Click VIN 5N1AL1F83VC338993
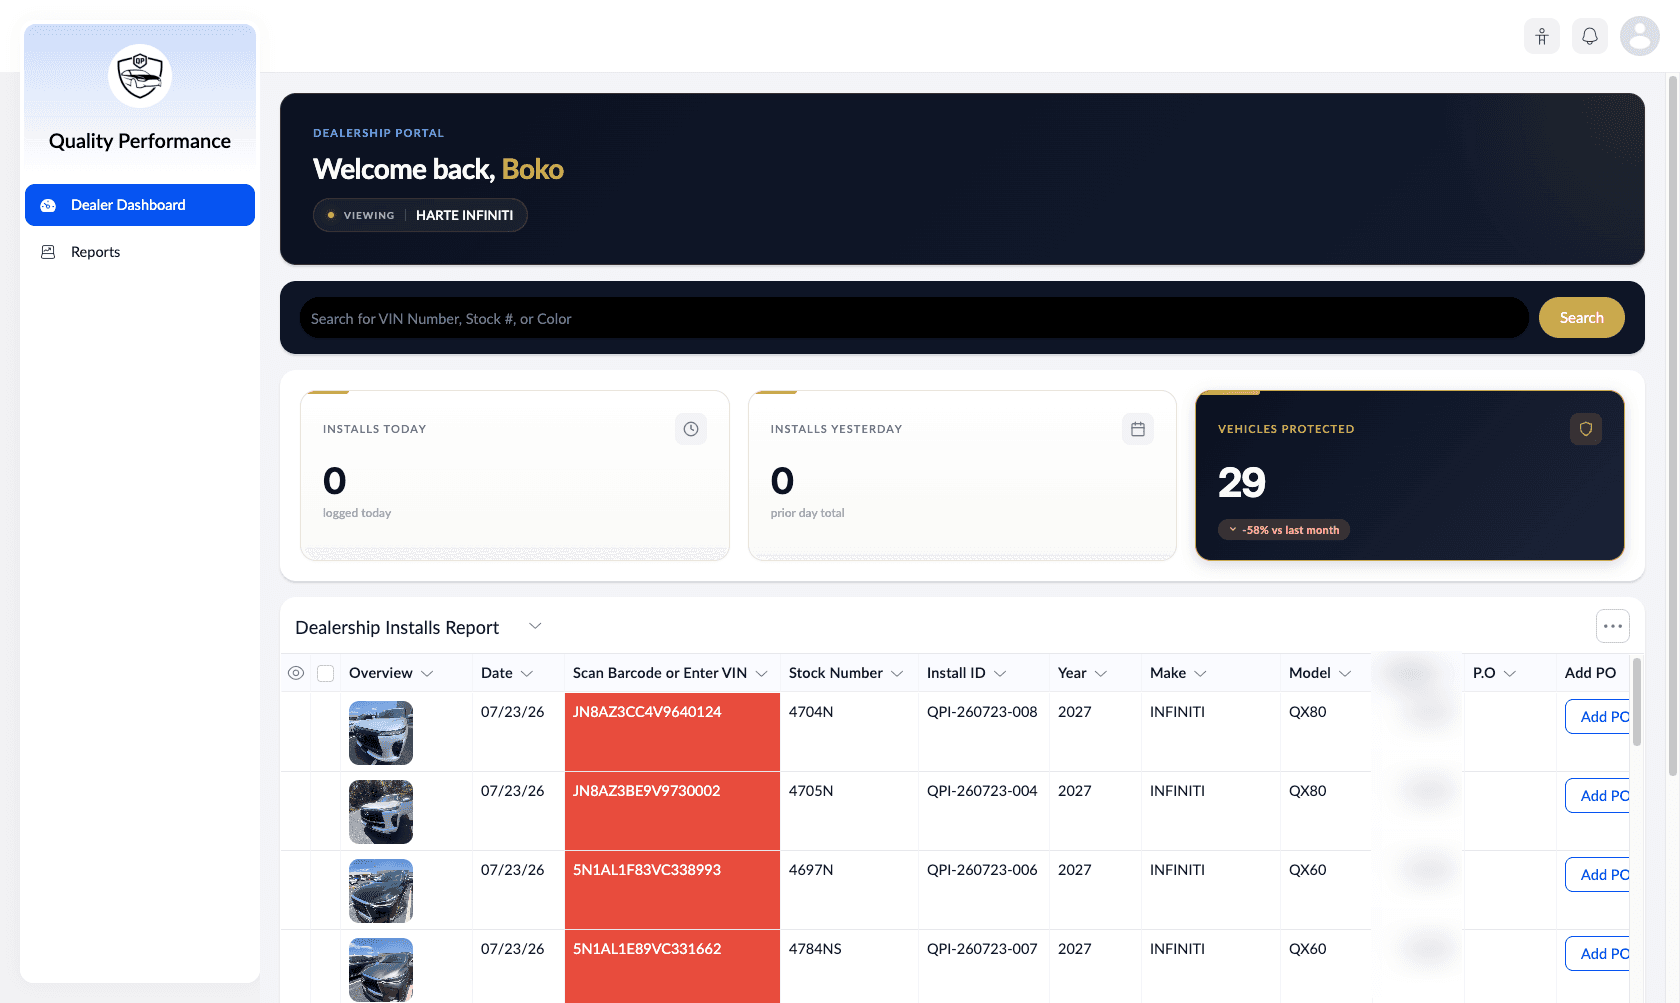This screenshot has height=1003, width=1680. click(647, 870)
